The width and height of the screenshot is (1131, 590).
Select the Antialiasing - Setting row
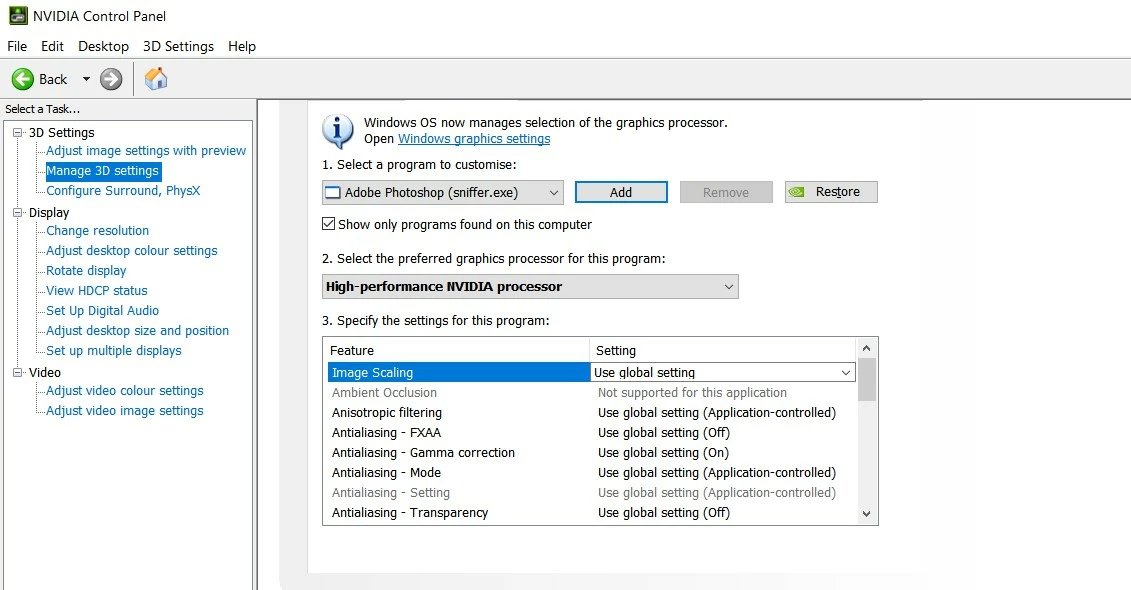[590, 493]
